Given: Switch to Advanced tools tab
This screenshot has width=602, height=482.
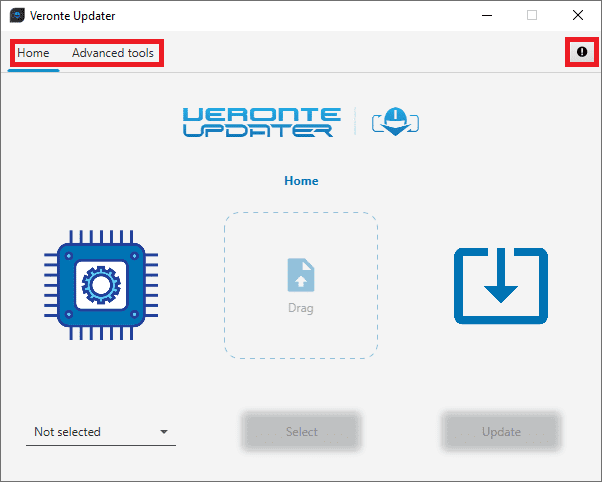Looking at the screenshot, I should (113, 53).
